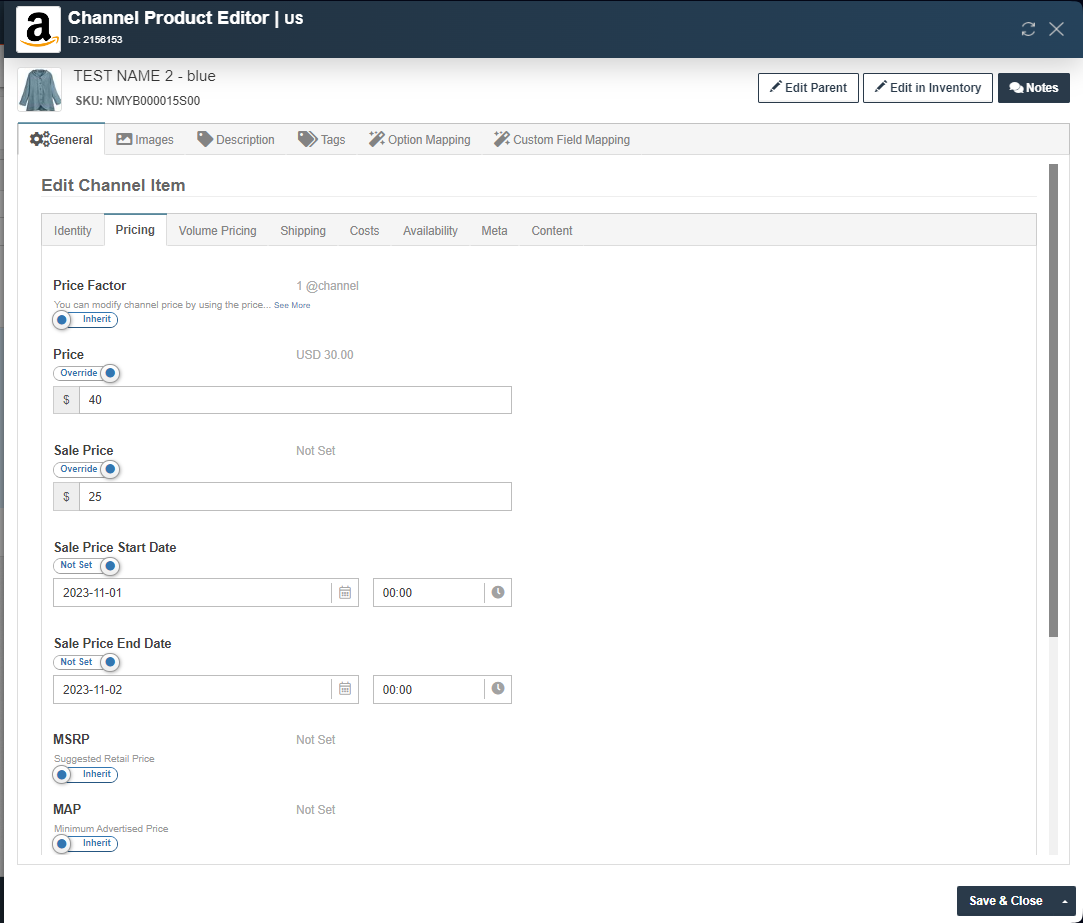Click the Amazon channel logo
Viewport: 1083px width, 923px height.
(38, 29)
